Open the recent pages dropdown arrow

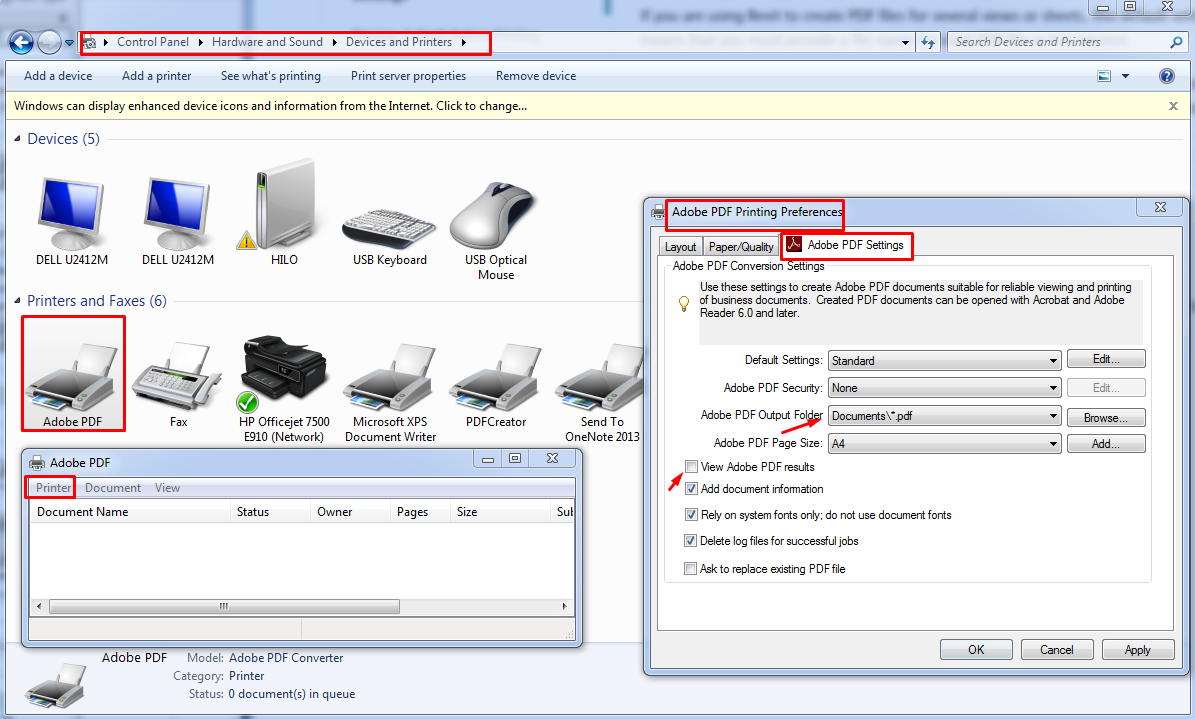click(69, 43)
